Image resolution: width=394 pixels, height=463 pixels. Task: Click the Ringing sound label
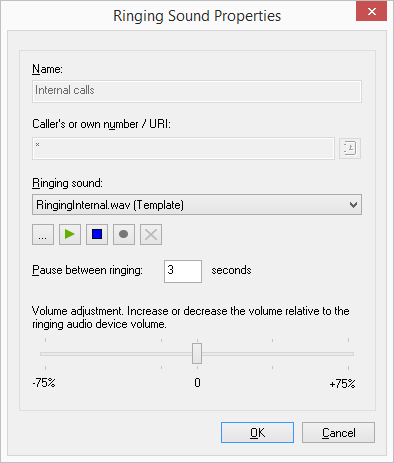pyautogui.click(x=67, y=183)
